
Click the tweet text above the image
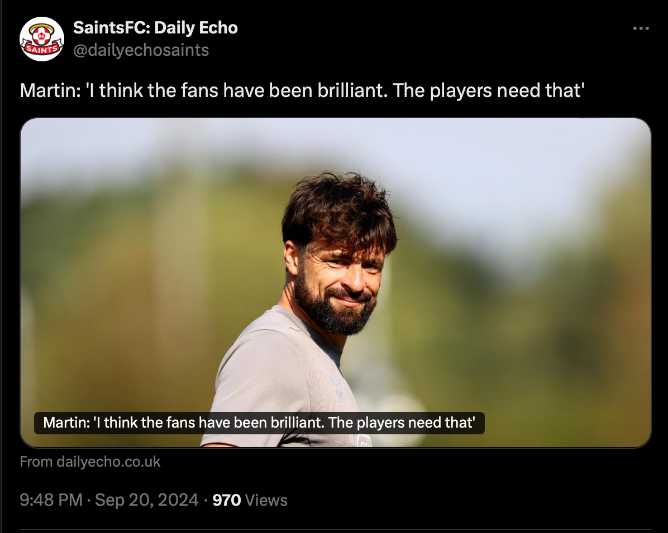[x=302, y=91]
